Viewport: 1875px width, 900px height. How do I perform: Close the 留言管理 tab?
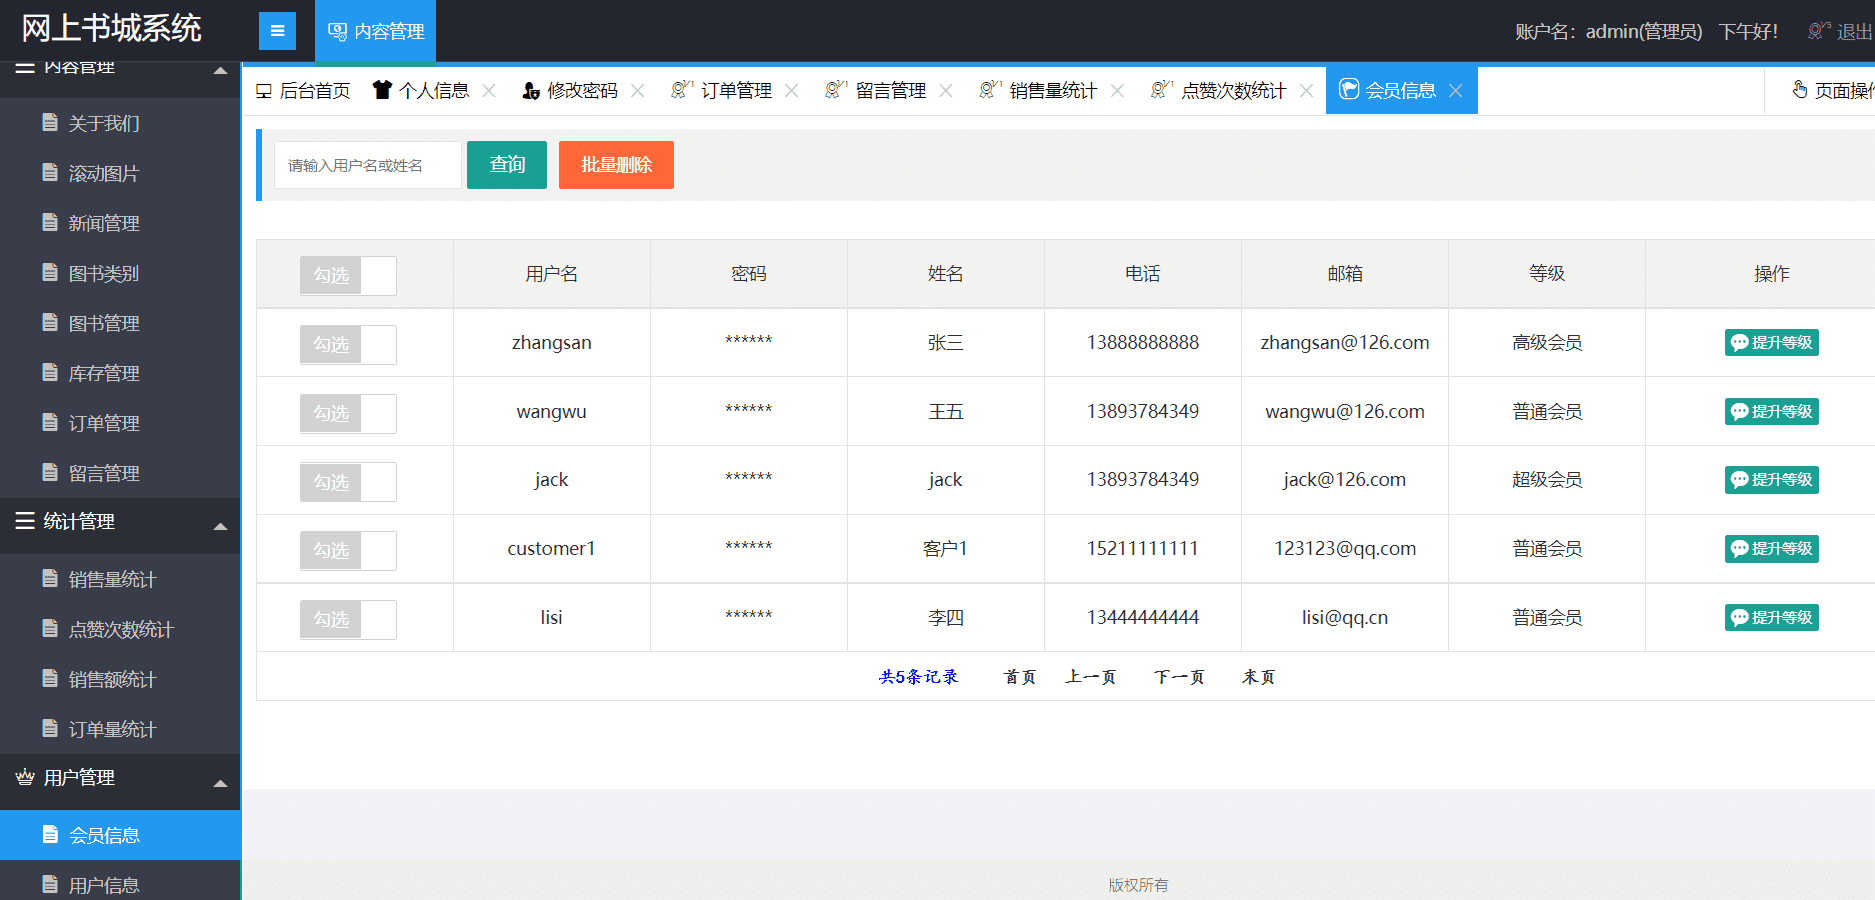[x=945, y=91]
